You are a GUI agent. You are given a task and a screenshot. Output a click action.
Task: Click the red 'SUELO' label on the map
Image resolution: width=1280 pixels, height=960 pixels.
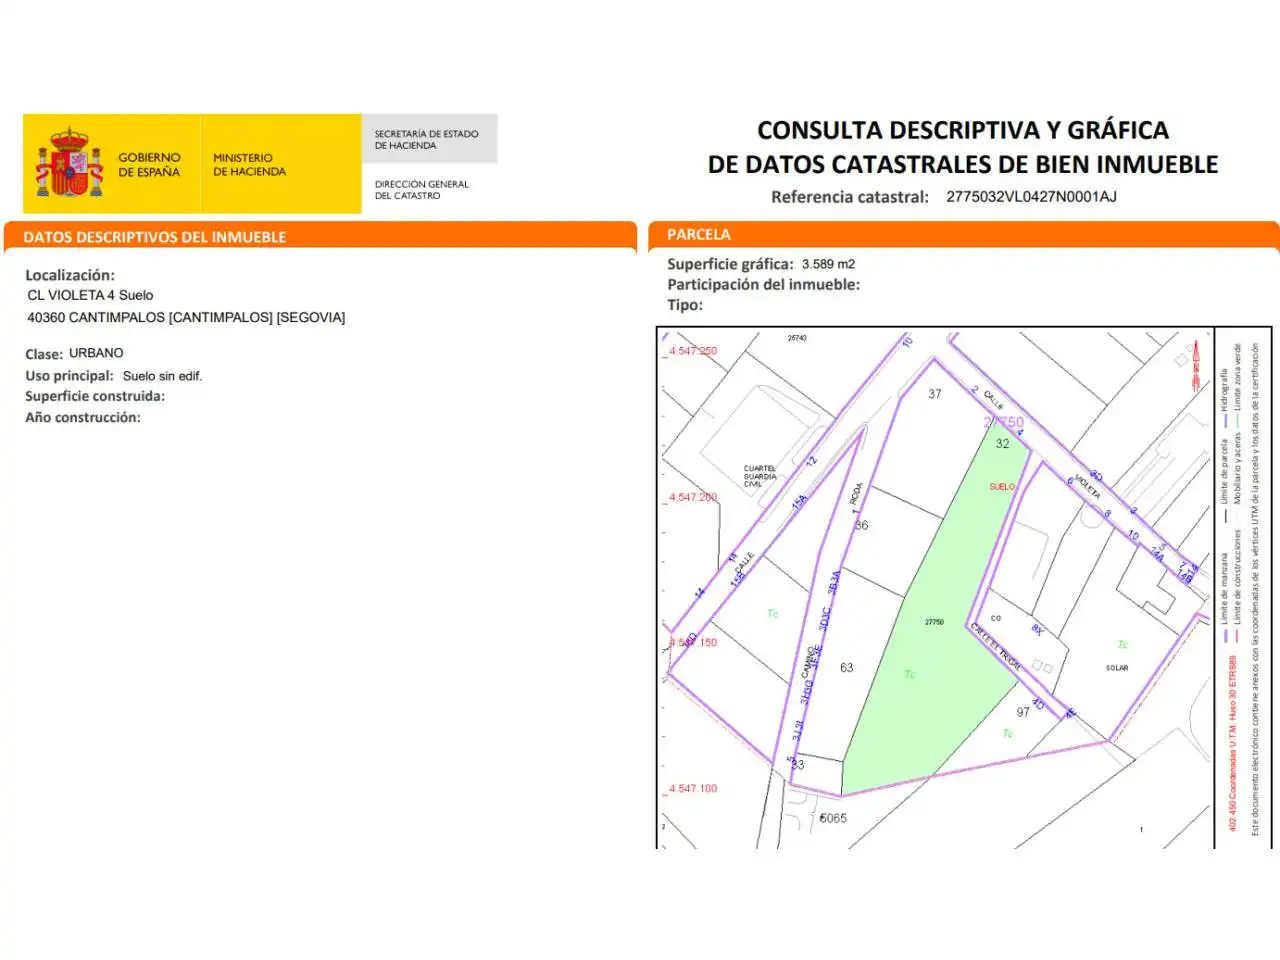point(1001,487)
